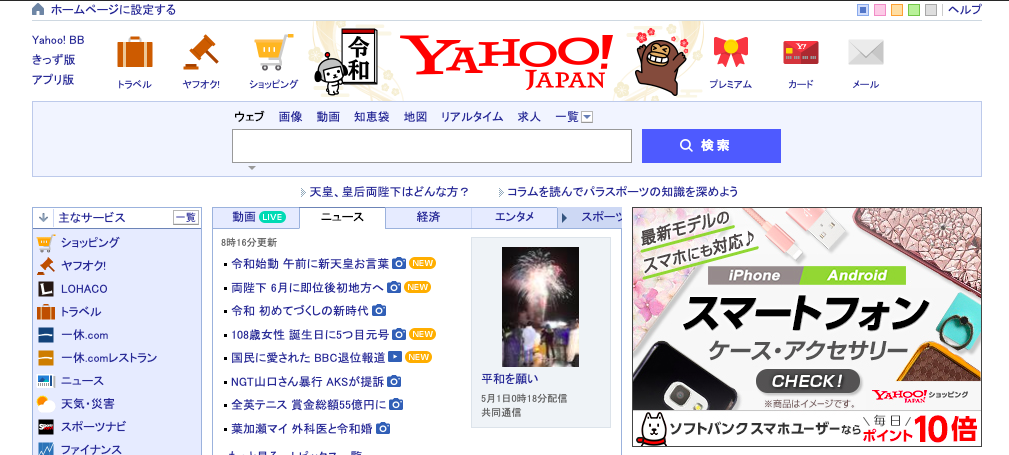This screenshot has width=1009, height=455.
Task: Click the home icon beside ホームページに設定する
Action: pyautogui.click(x=38, y=10)
